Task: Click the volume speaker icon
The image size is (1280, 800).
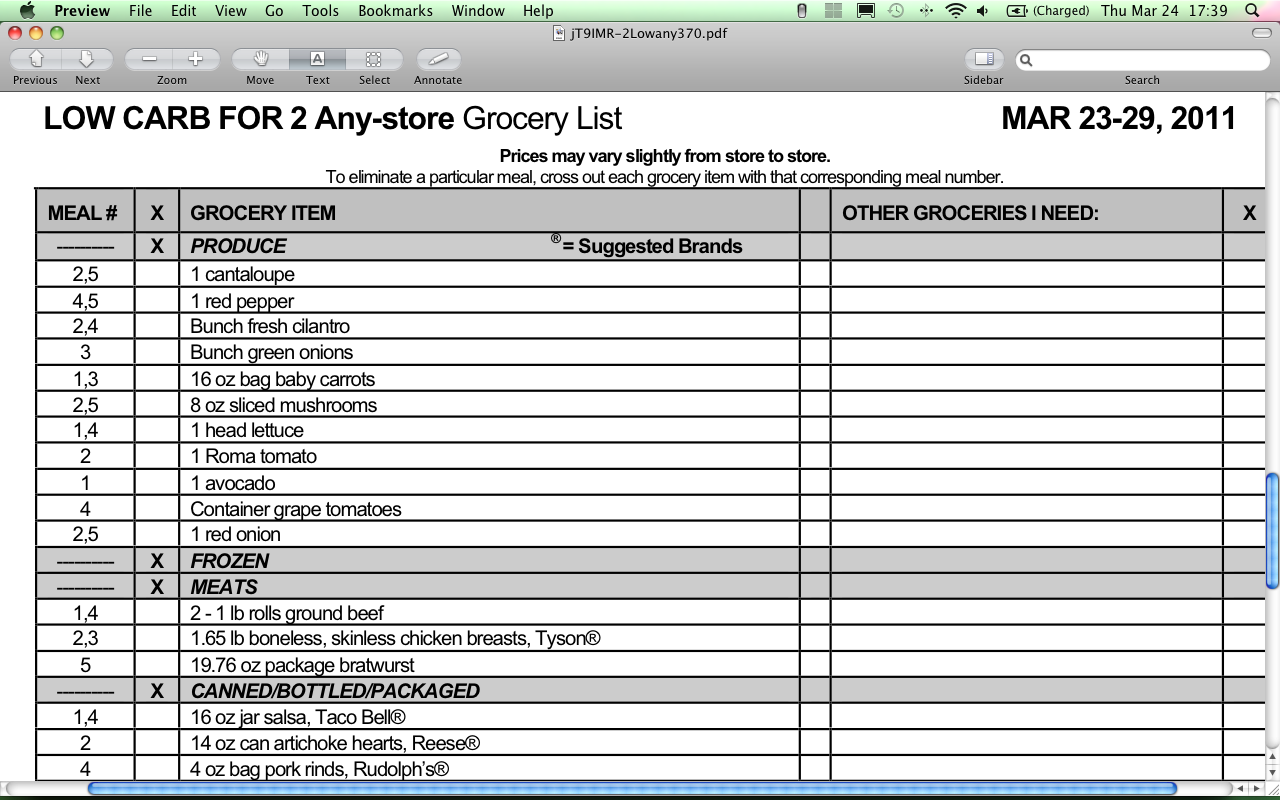Action: pos(982,11)
